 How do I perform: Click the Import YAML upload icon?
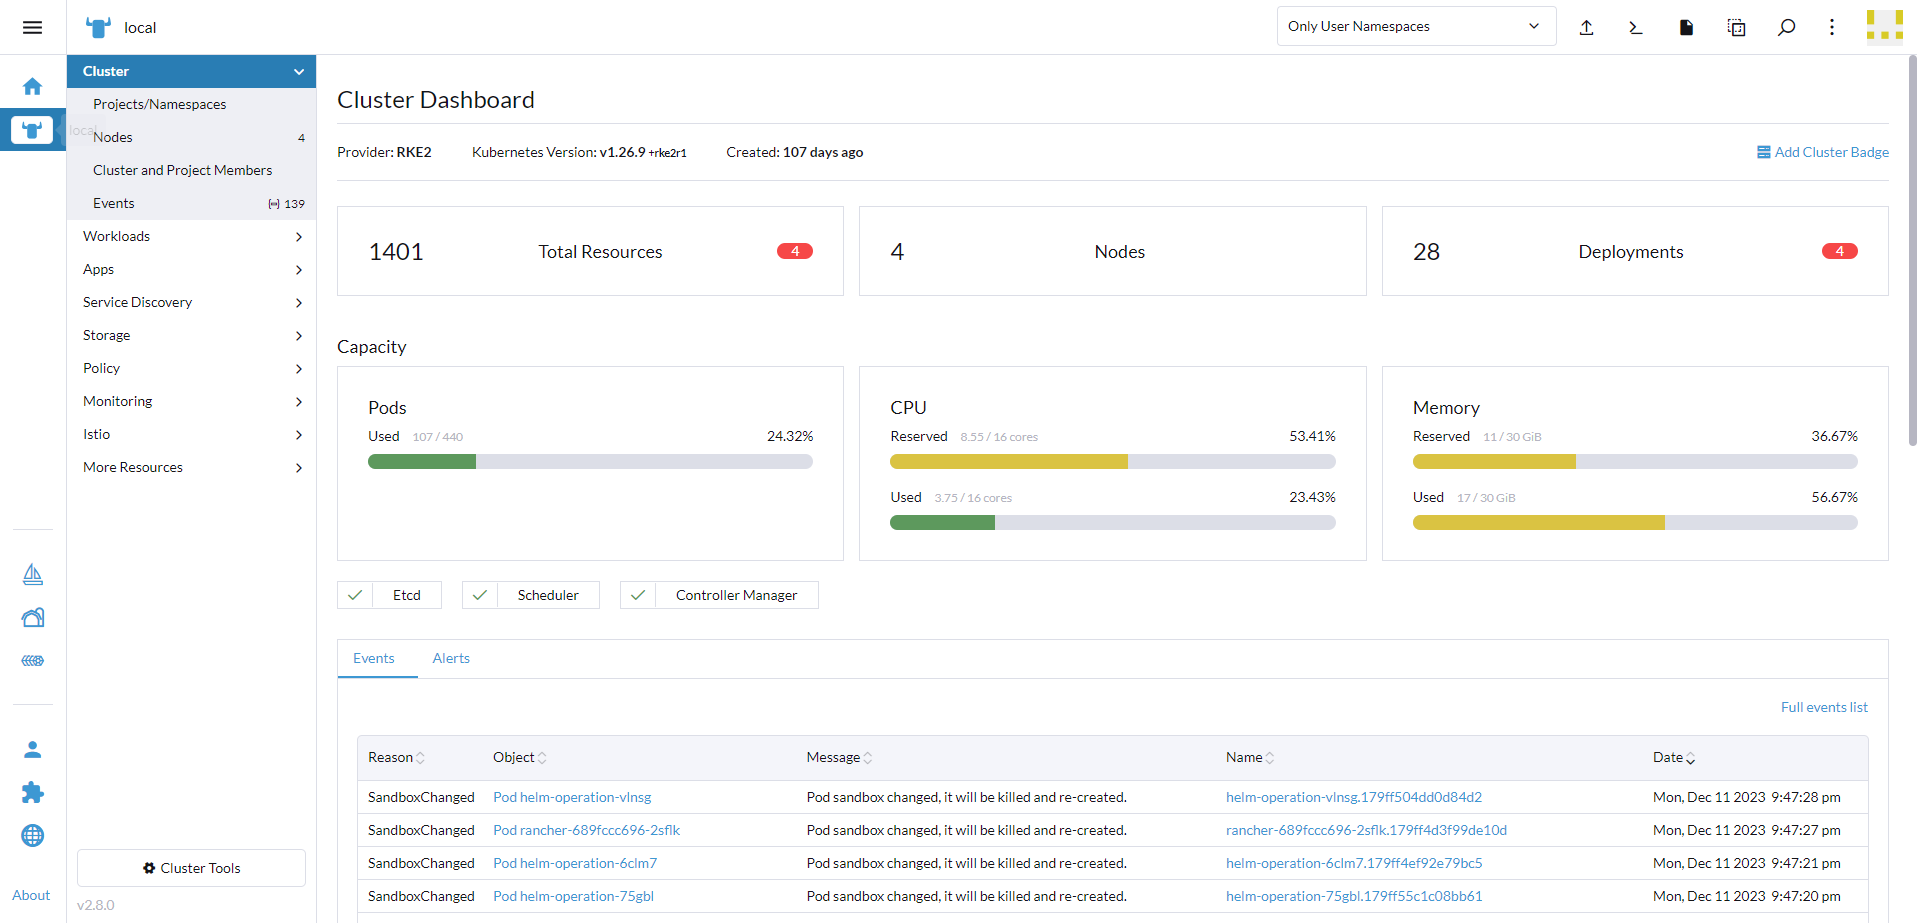1586,27
